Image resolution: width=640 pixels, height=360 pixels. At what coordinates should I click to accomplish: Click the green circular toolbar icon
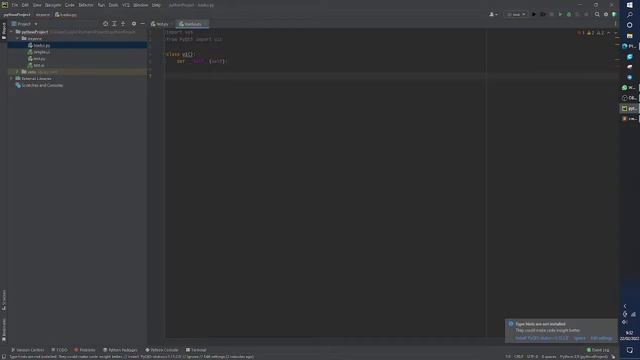569,15
